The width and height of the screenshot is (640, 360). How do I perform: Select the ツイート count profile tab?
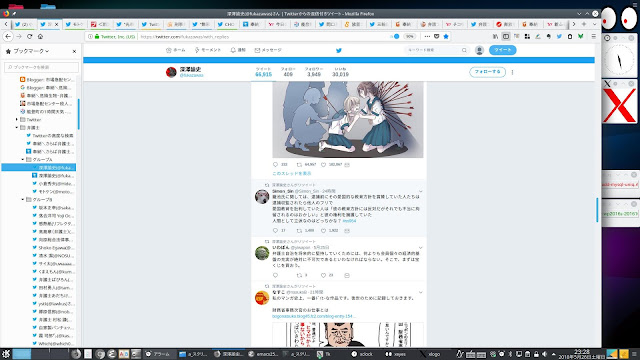[263, 72]
